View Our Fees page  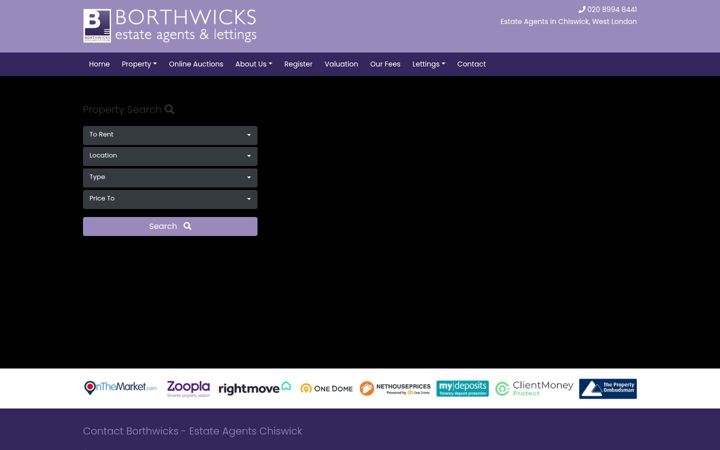[x=385, y=64]
